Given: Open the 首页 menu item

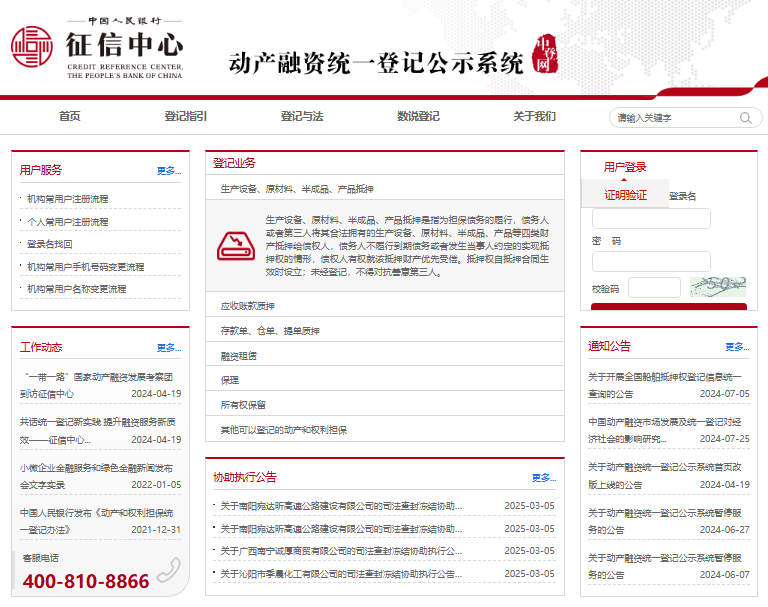Looking at the screenshot, I should 70,117.
